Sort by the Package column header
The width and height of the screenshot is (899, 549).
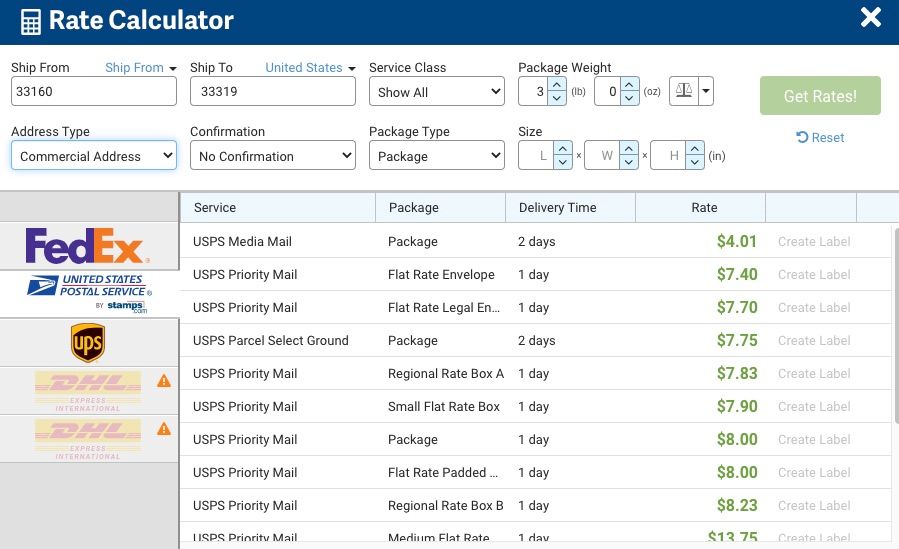pyautogui.click(x=440, y=207)
